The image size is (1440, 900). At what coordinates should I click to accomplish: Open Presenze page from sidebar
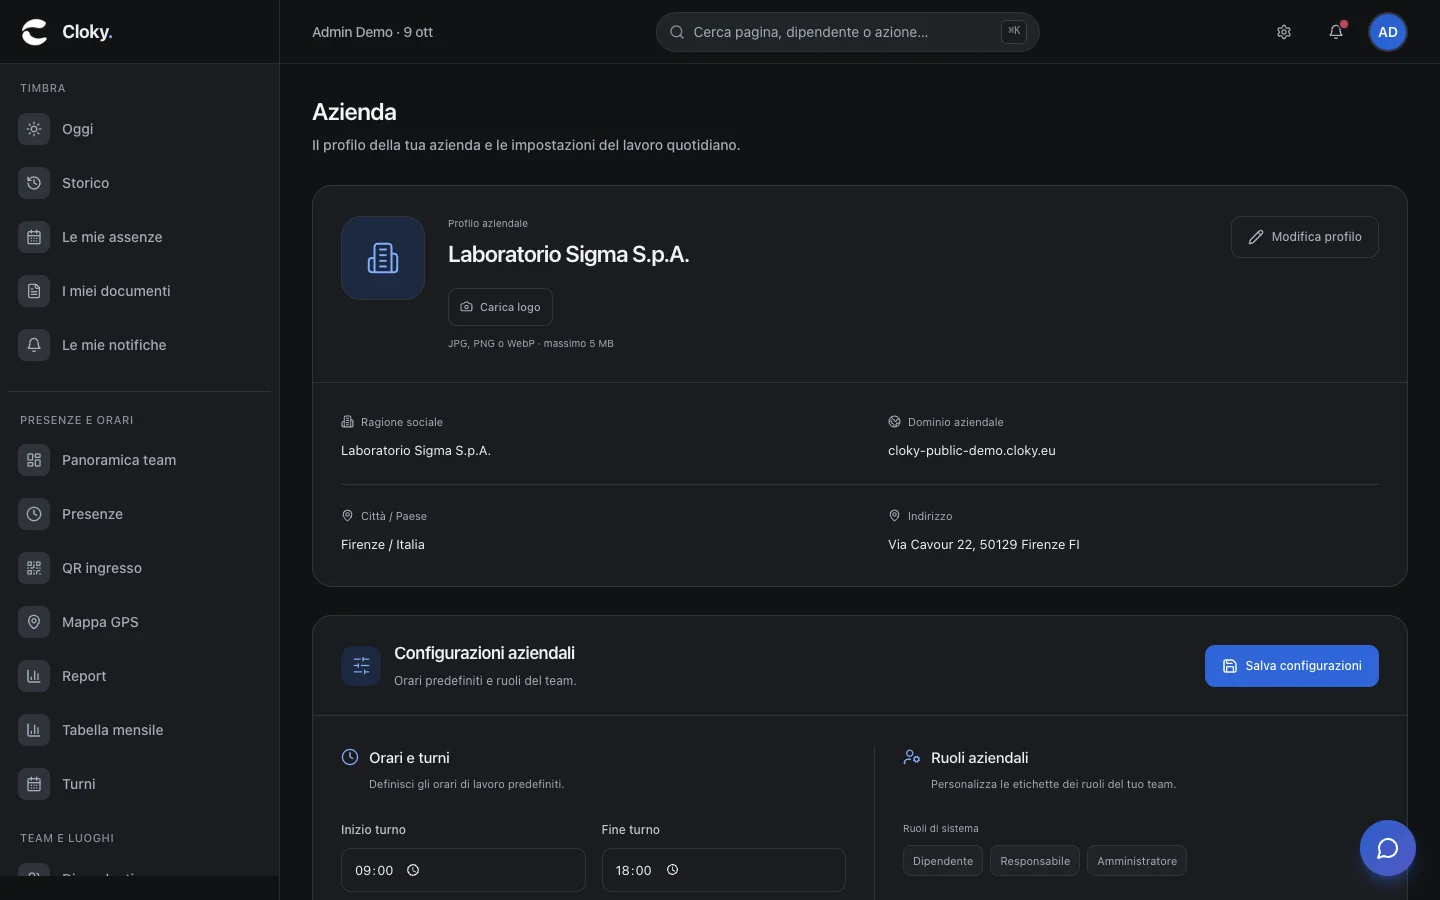coord(139,514)
